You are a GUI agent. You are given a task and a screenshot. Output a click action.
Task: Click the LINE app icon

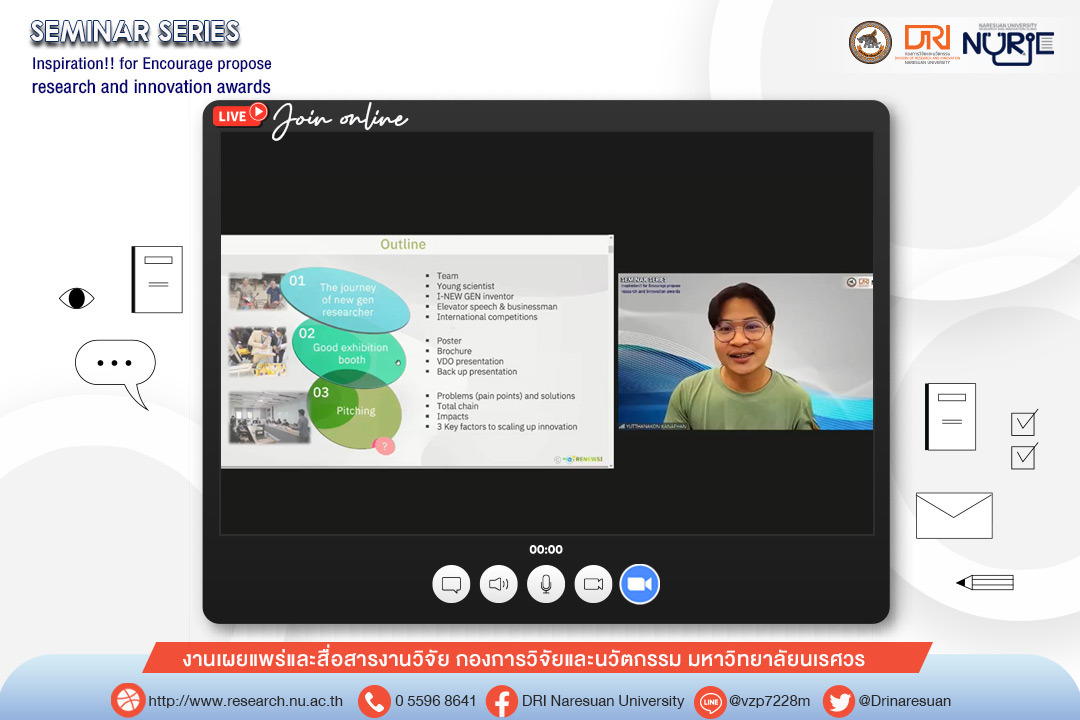click(710, 702)
